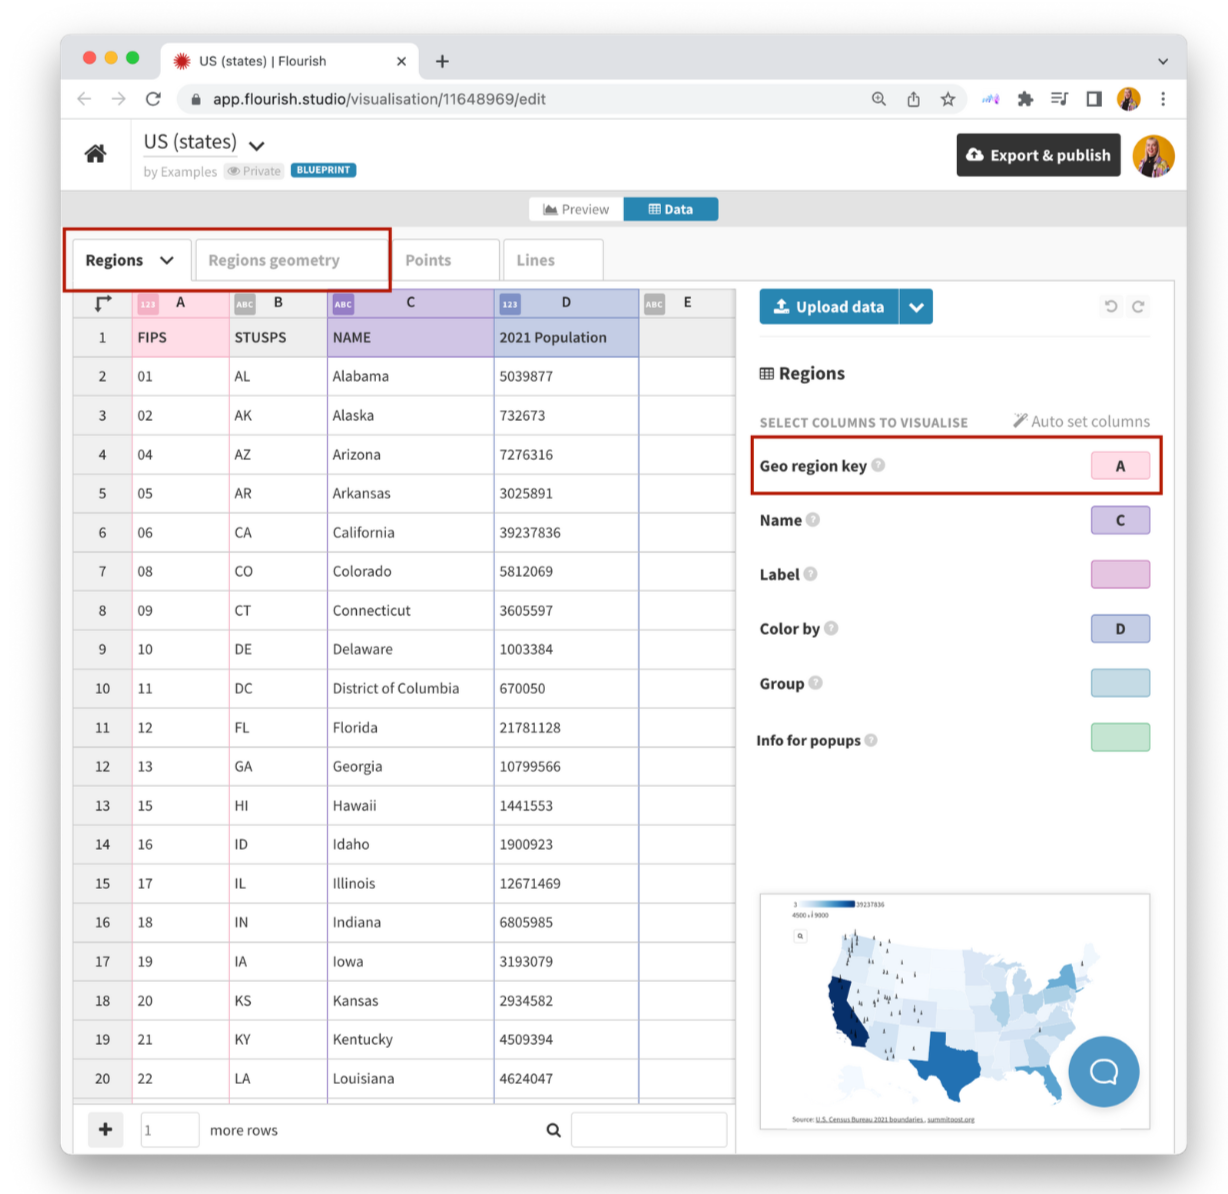Transpose the data sheet using corner arrow icon
The width and height of the screenshot is (1228, 1194).
coord(102,302)
